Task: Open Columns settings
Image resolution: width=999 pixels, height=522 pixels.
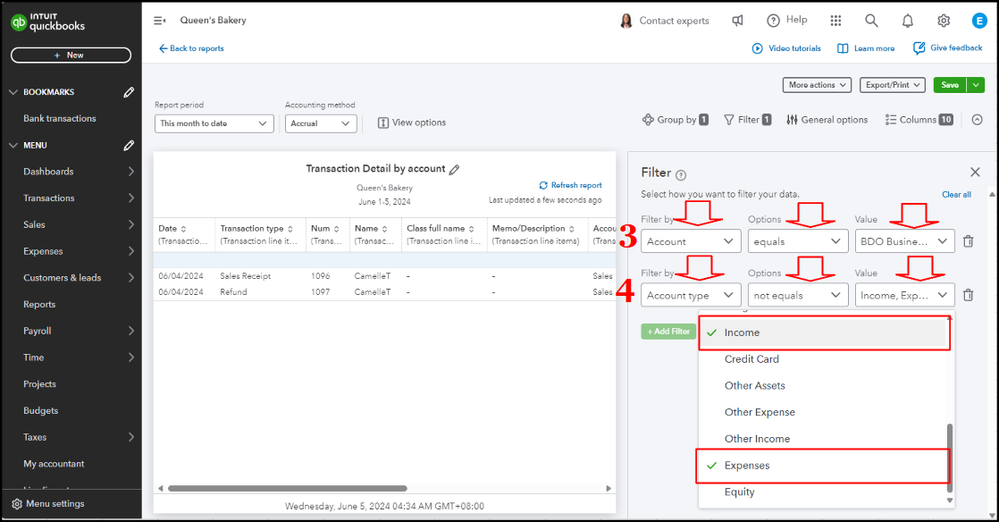Action: 919,120
